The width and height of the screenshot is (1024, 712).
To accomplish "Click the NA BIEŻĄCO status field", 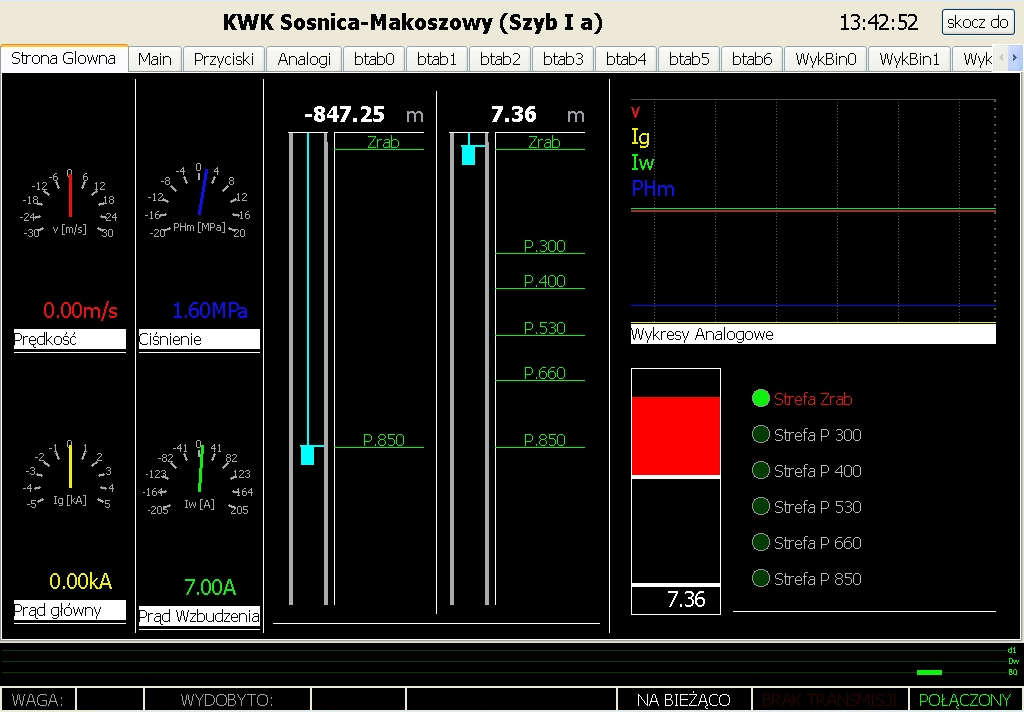I will (683, 700).
